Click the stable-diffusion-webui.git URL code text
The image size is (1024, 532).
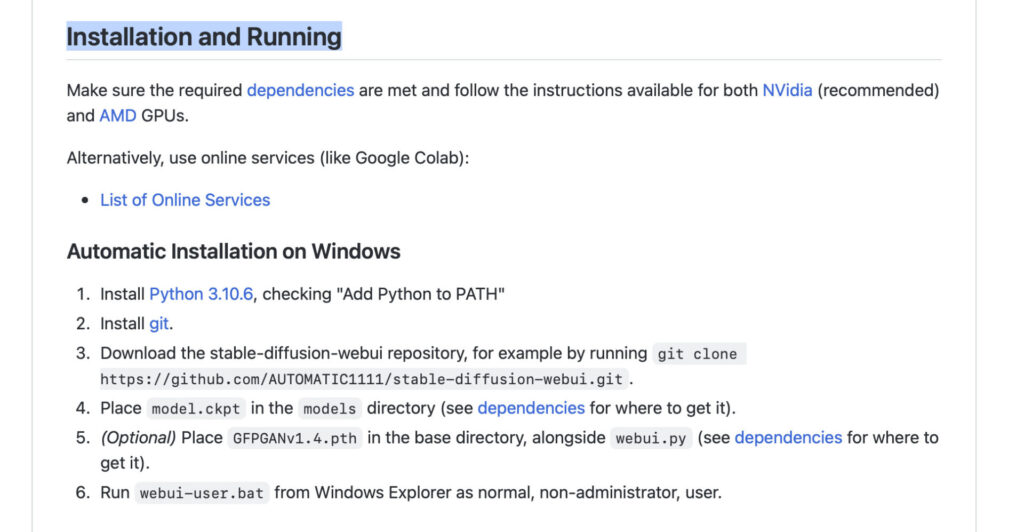[x=361, y=380]
